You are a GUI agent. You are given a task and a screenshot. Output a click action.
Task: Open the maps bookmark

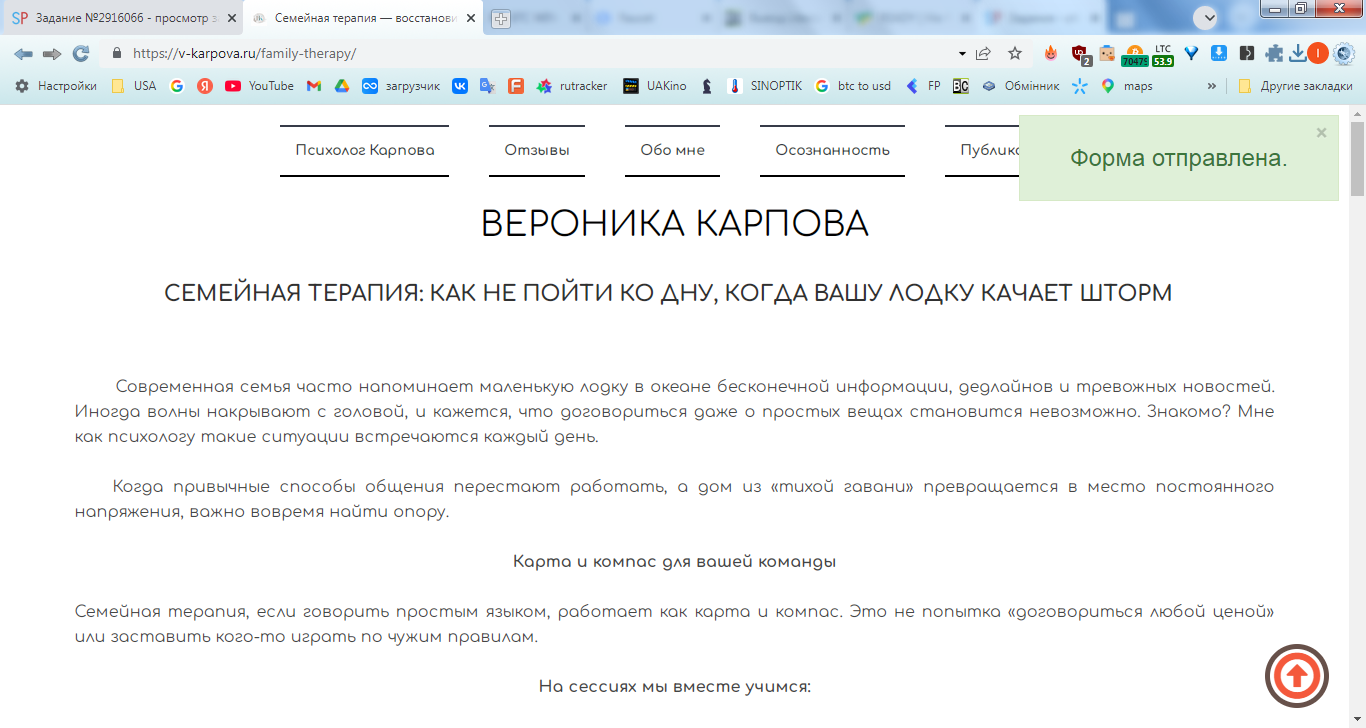1126,86
